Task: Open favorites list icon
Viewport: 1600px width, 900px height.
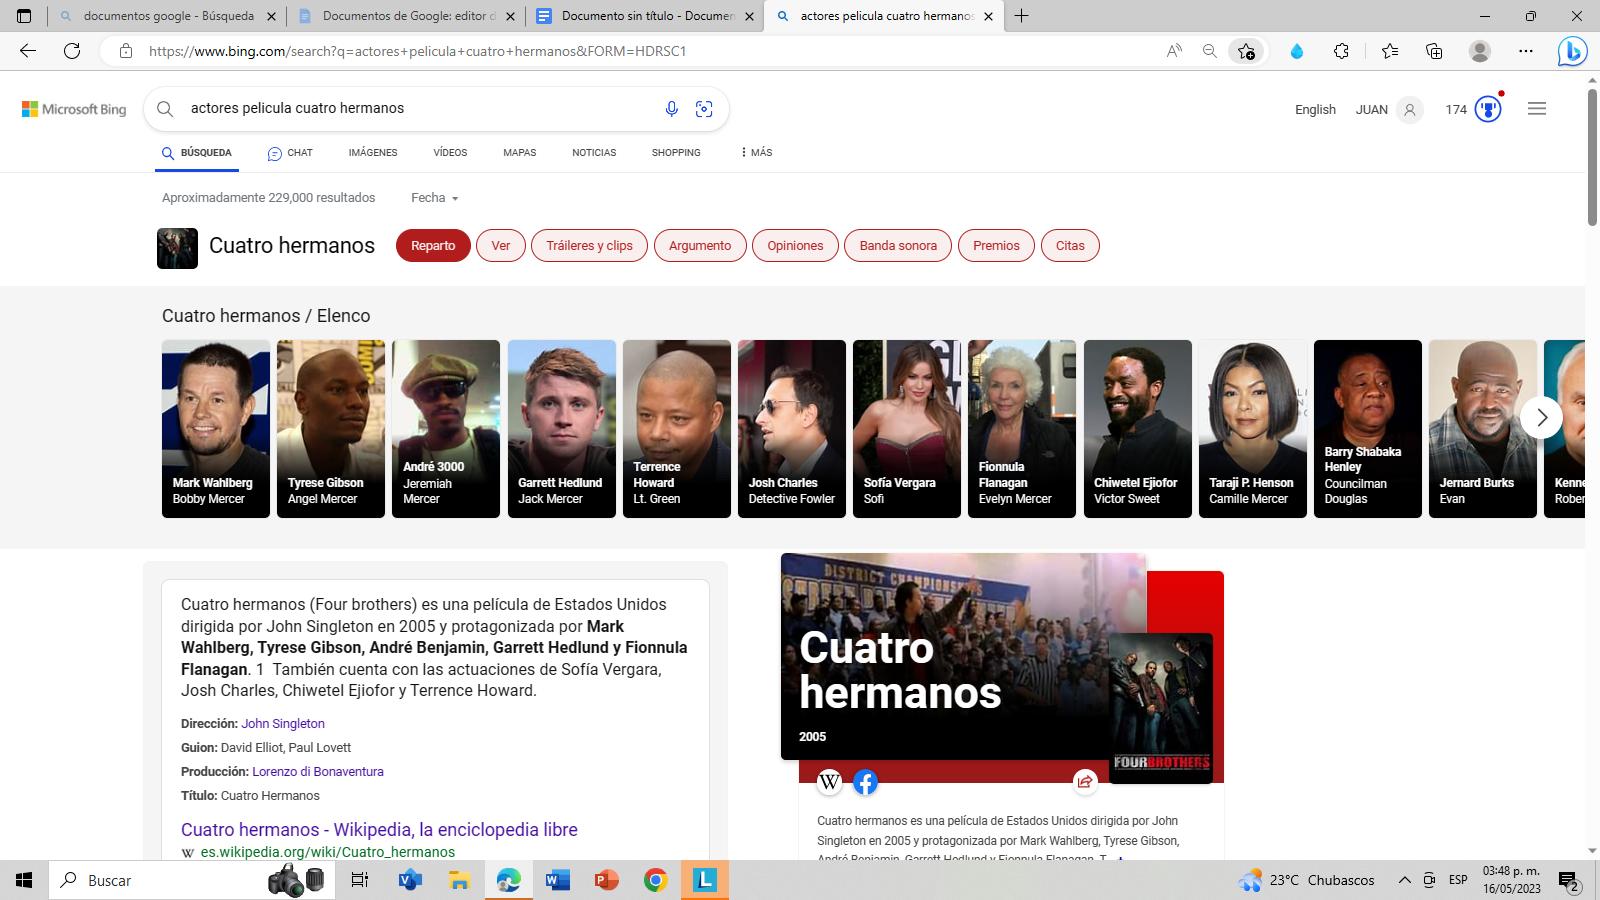Action: pos(1390,51)
